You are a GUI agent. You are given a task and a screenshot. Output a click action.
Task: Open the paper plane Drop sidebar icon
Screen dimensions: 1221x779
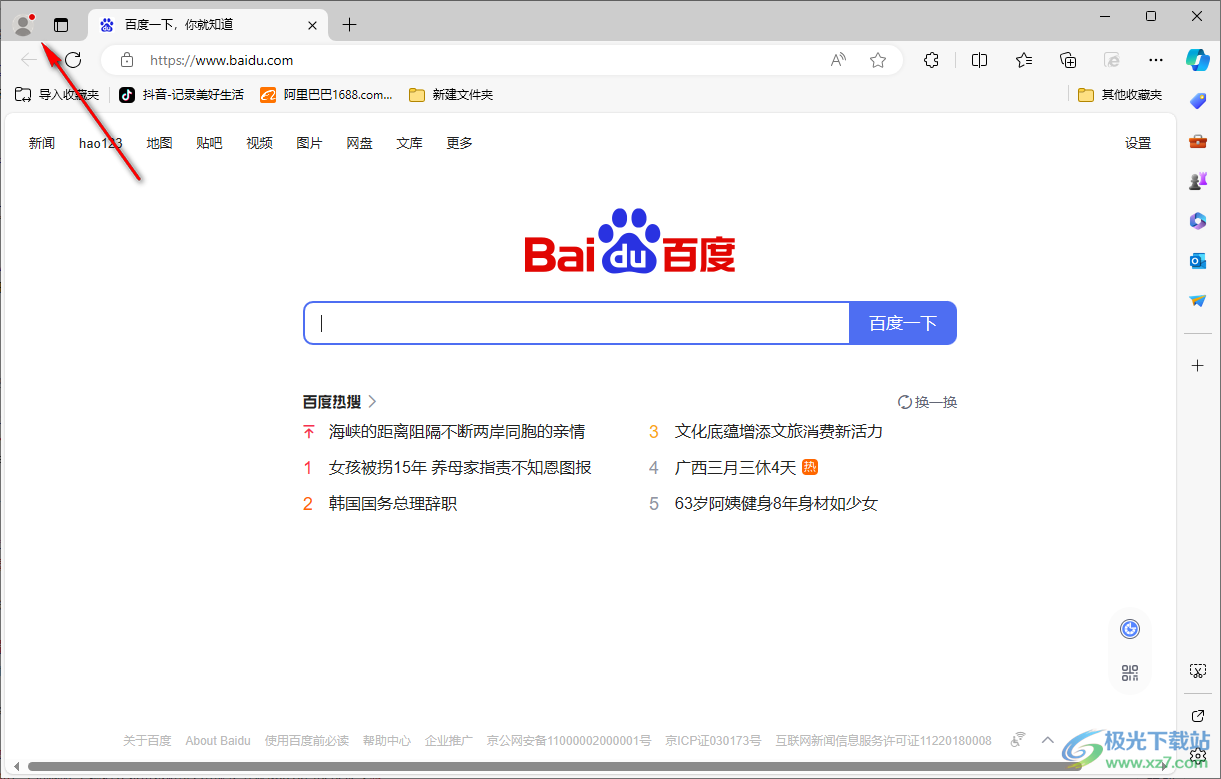coord(1198,301)
